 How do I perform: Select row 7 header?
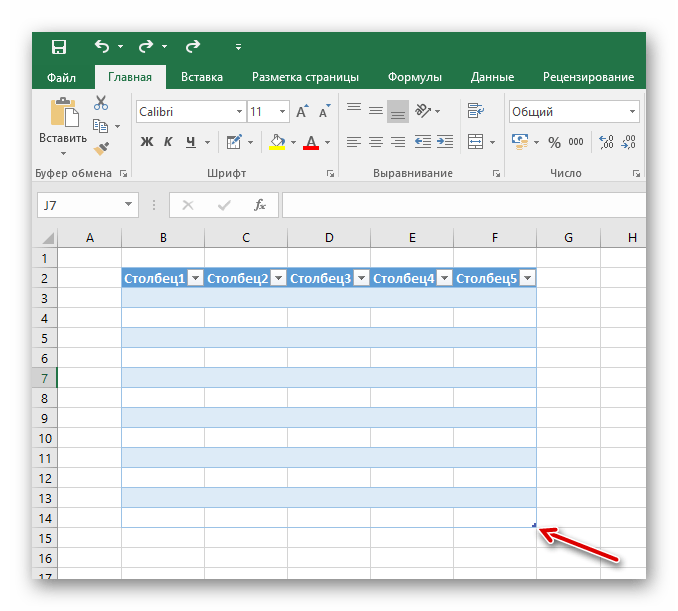click(x=45, y=378)
